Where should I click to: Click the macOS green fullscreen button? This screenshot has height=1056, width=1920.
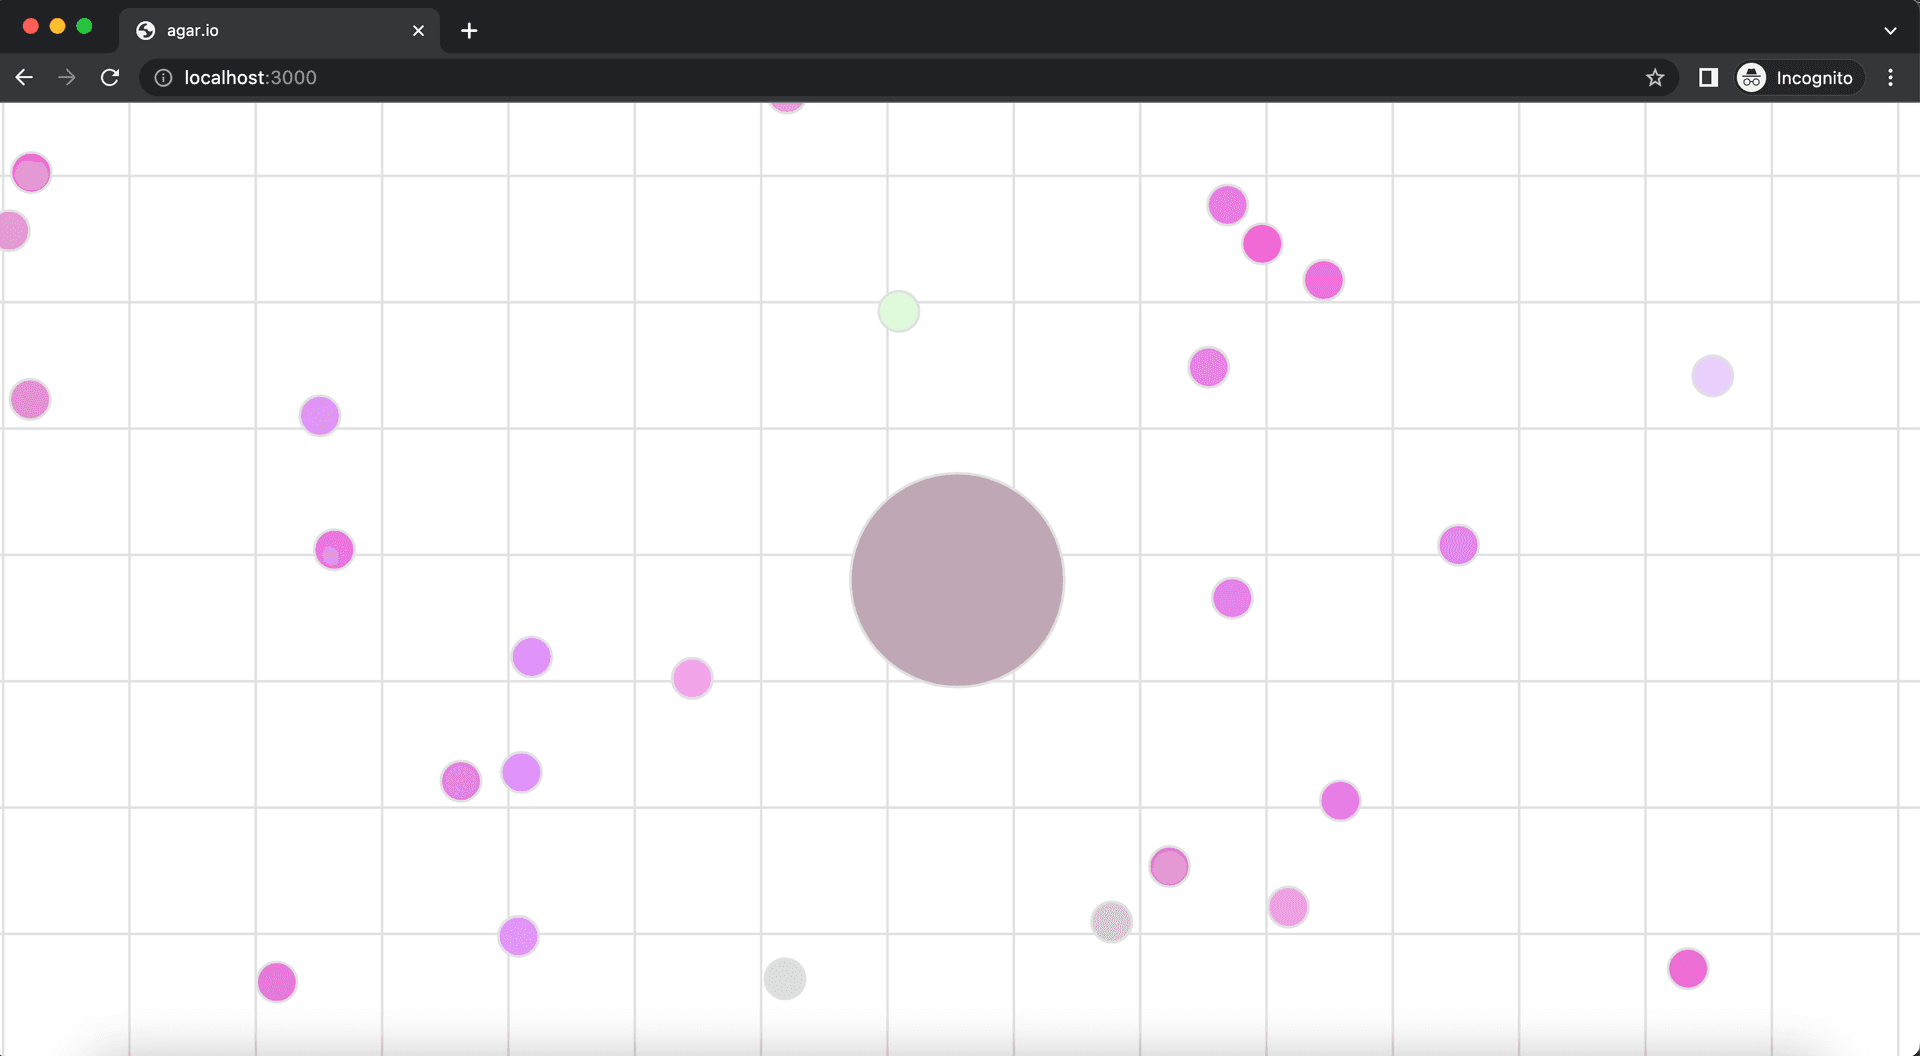tap(85, 27)
